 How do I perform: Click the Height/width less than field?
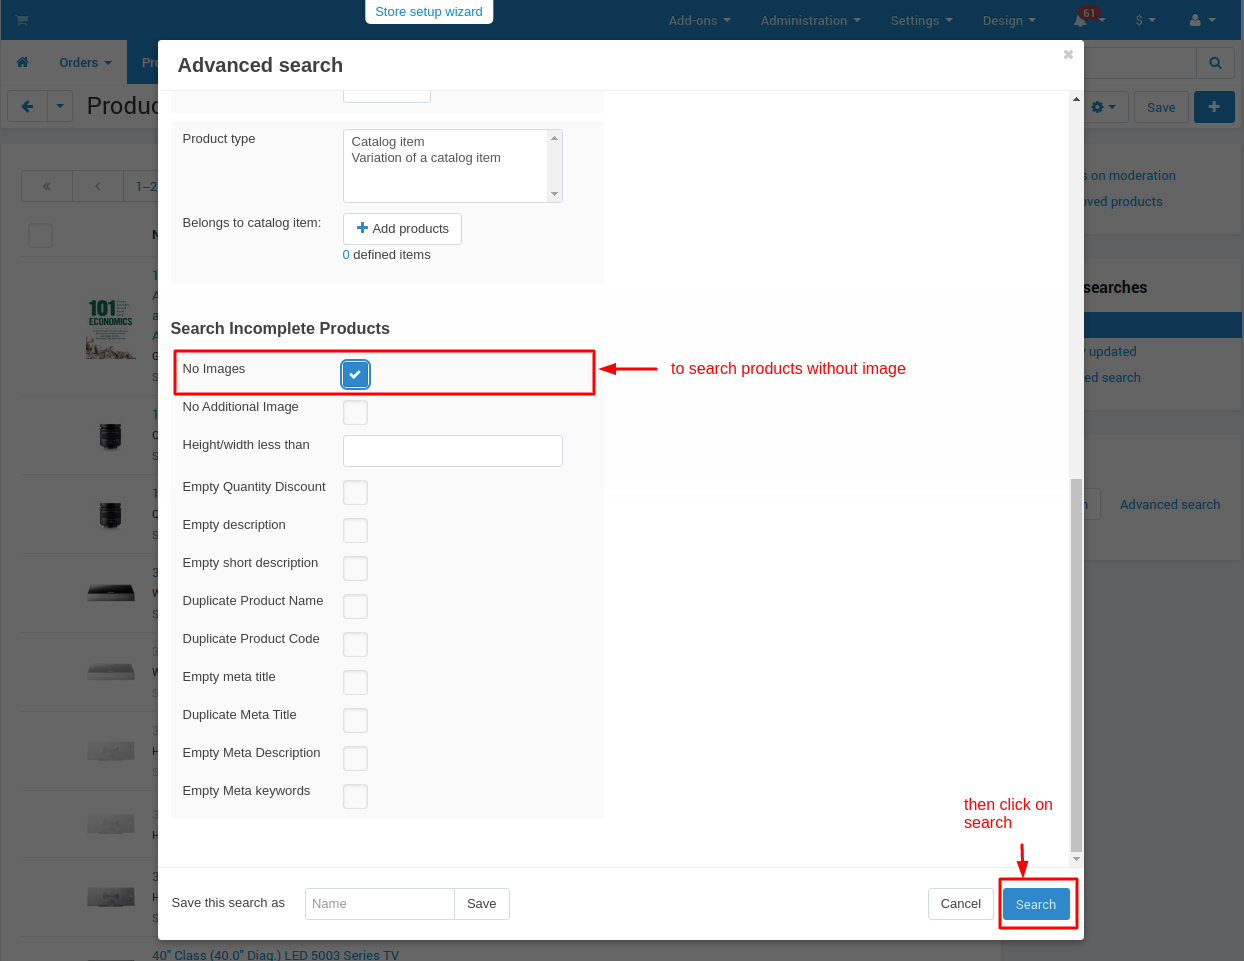(x=453, y=451)
